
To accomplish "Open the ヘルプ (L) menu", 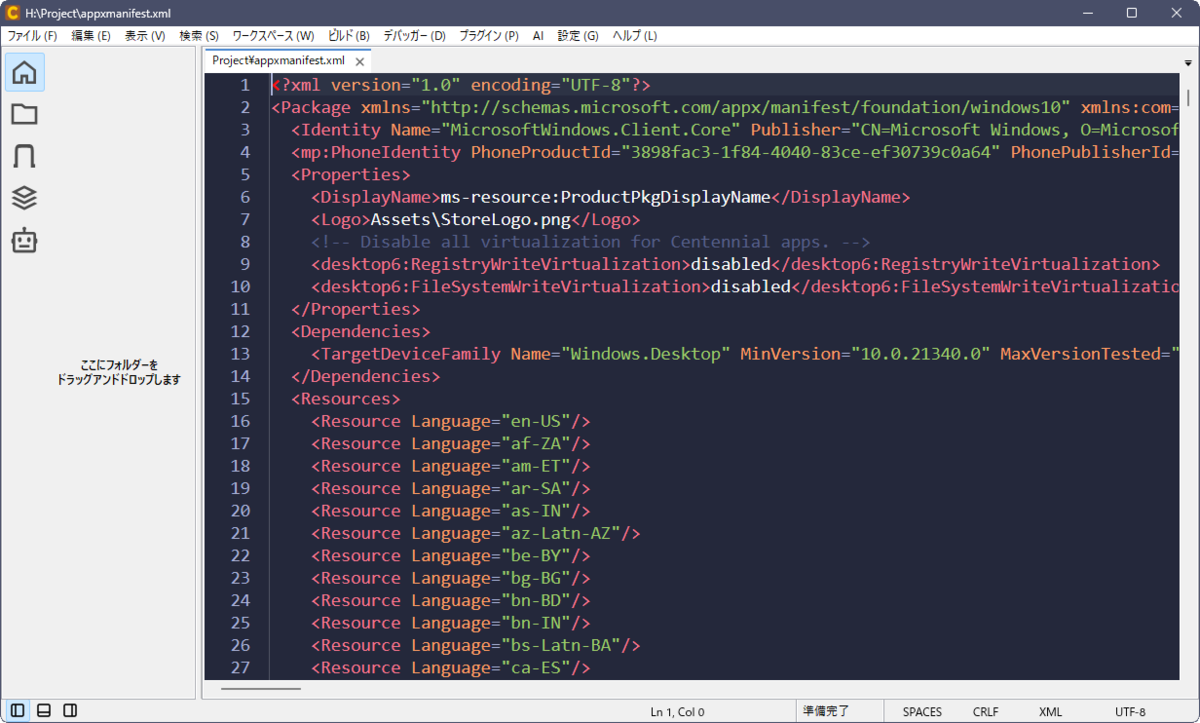I will (x=635, y=35).
